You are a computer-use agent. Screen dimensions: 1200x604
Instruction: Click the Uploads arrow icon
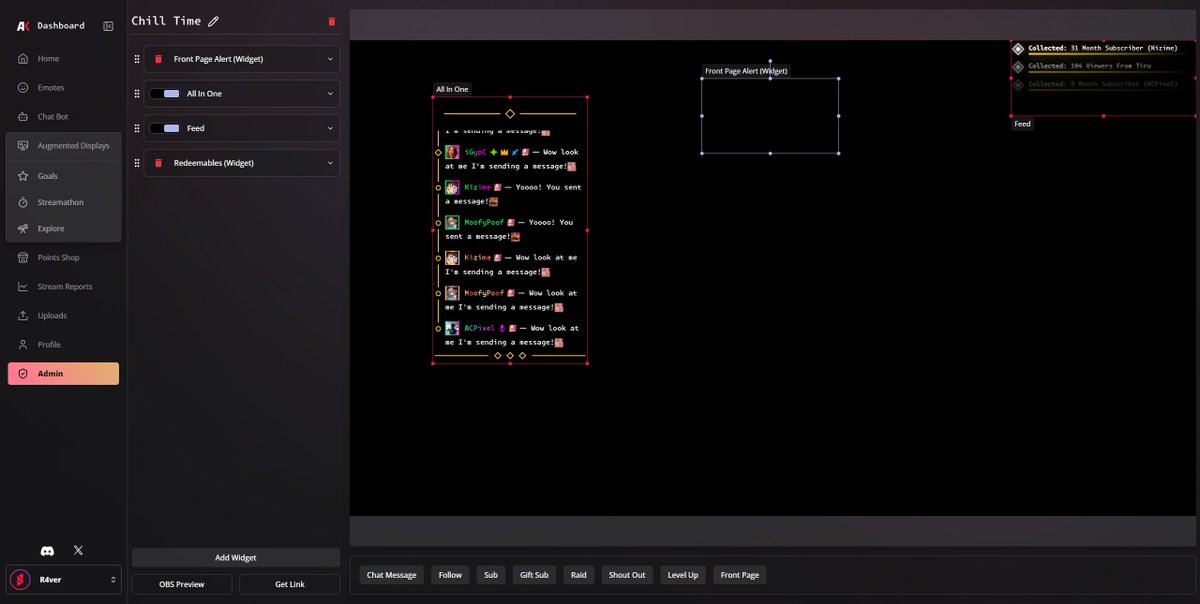pyautogui.click(x=23, y=316)
